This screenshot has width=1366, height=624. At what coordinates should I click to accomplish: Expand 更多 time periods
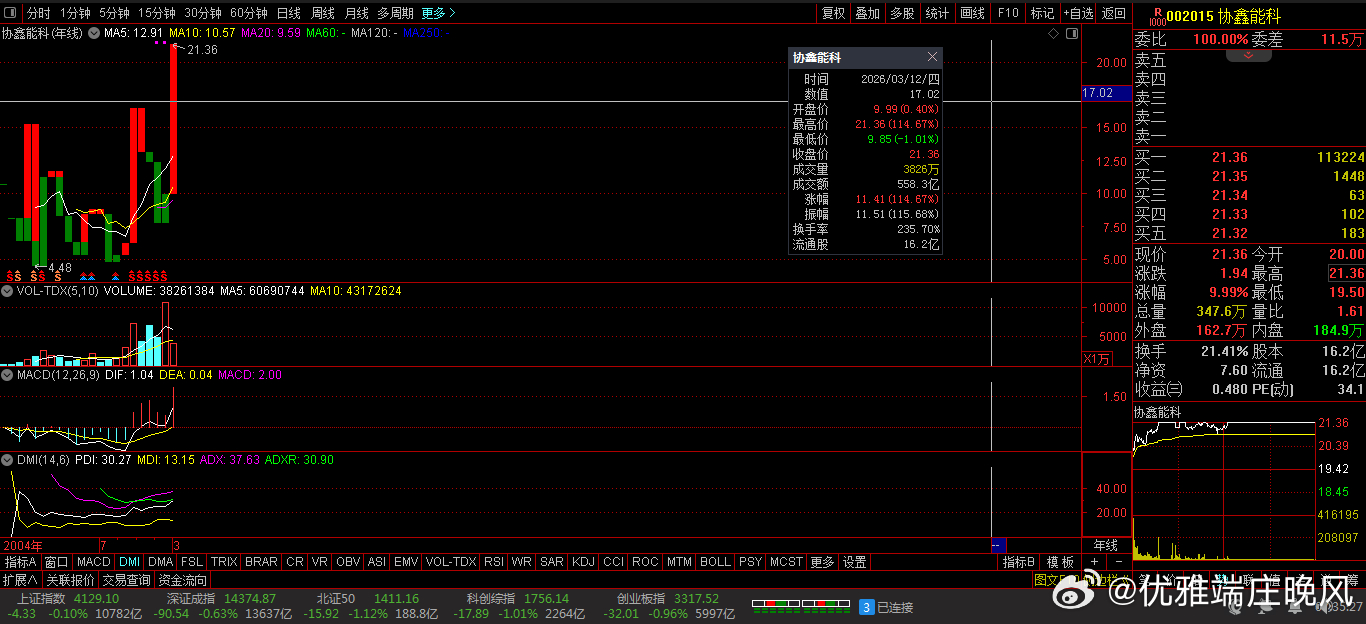click(x=438, y=13)
